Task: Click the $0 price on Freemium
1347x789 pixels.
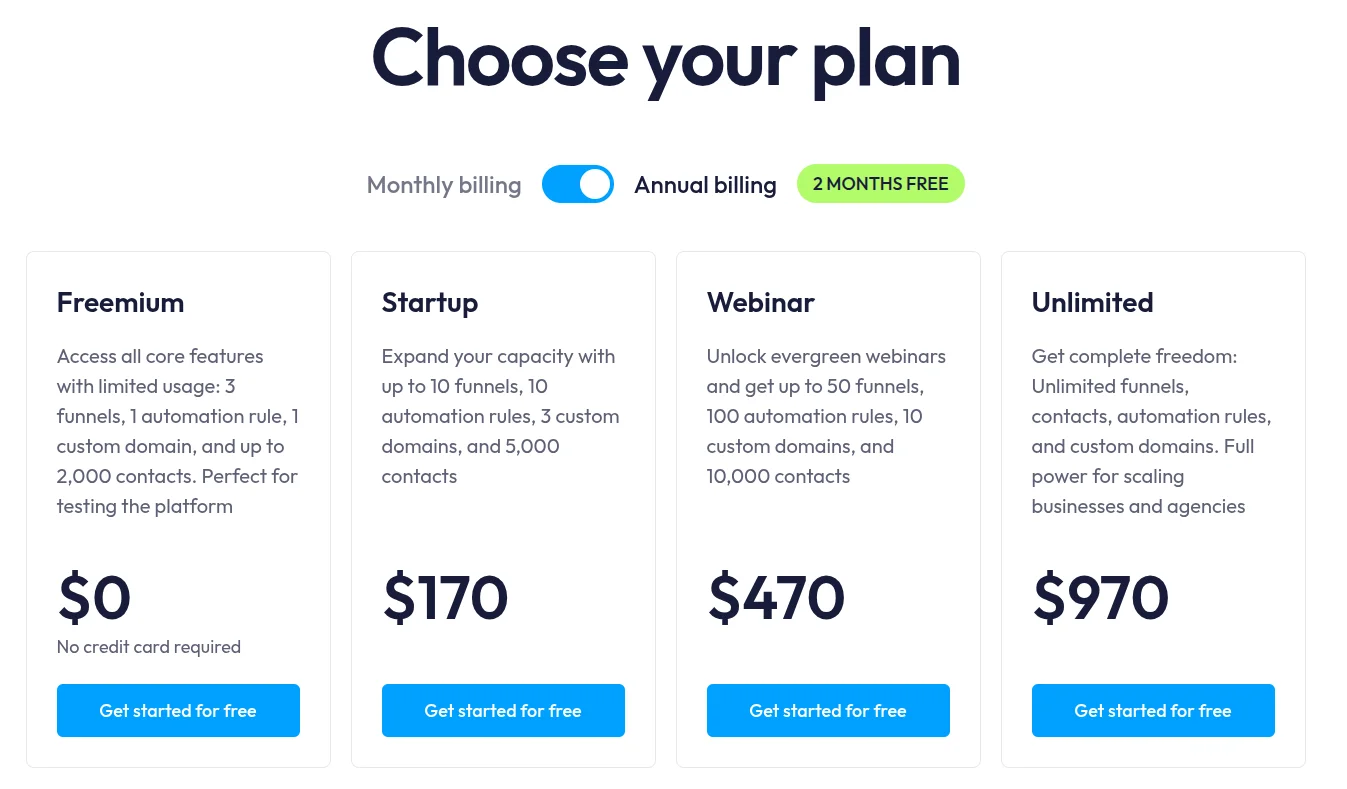Action: (93, 597)
